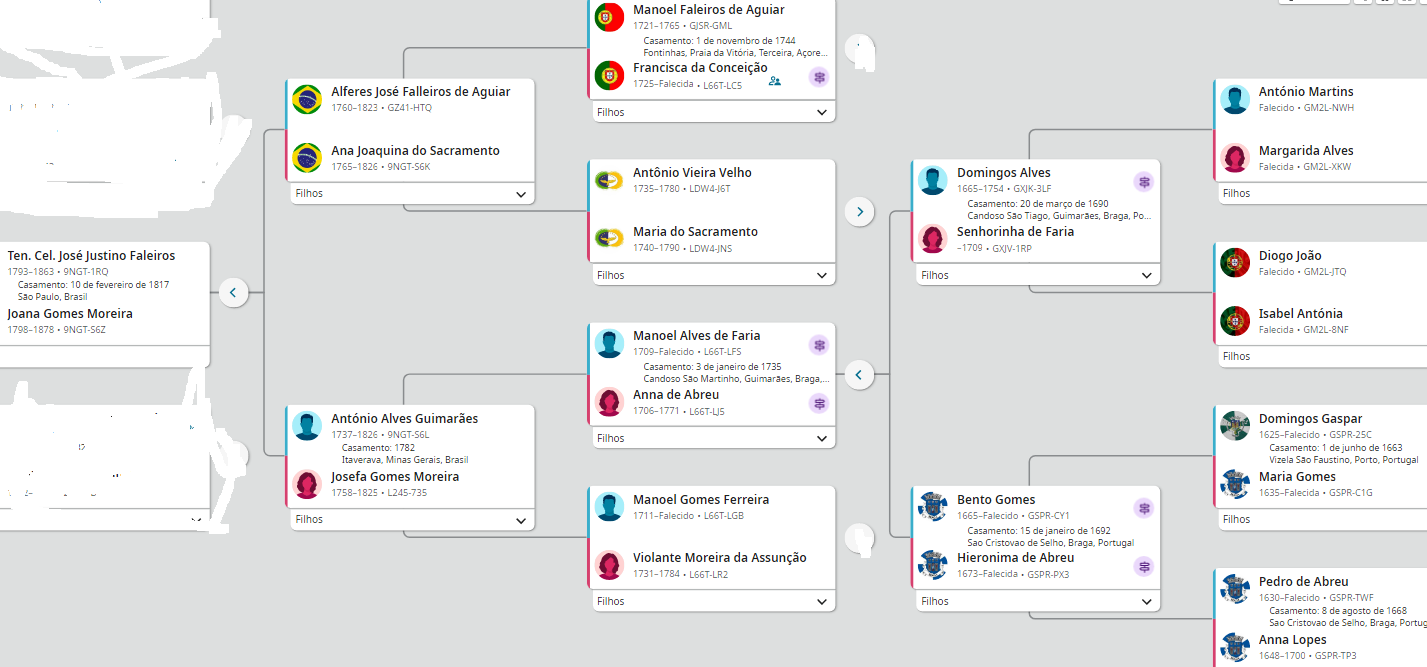1427x667 pixels.
Task: Click the hint icon beside Hieronima de Abreu
Action: (1144, 566)
